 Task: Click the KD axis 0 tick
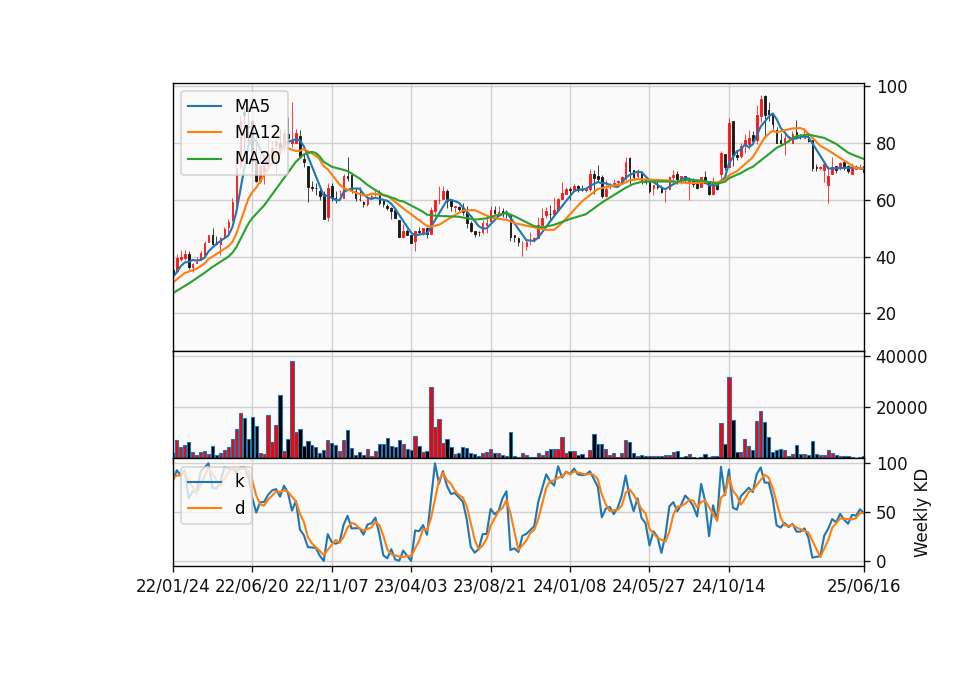(x=882, y=561)
